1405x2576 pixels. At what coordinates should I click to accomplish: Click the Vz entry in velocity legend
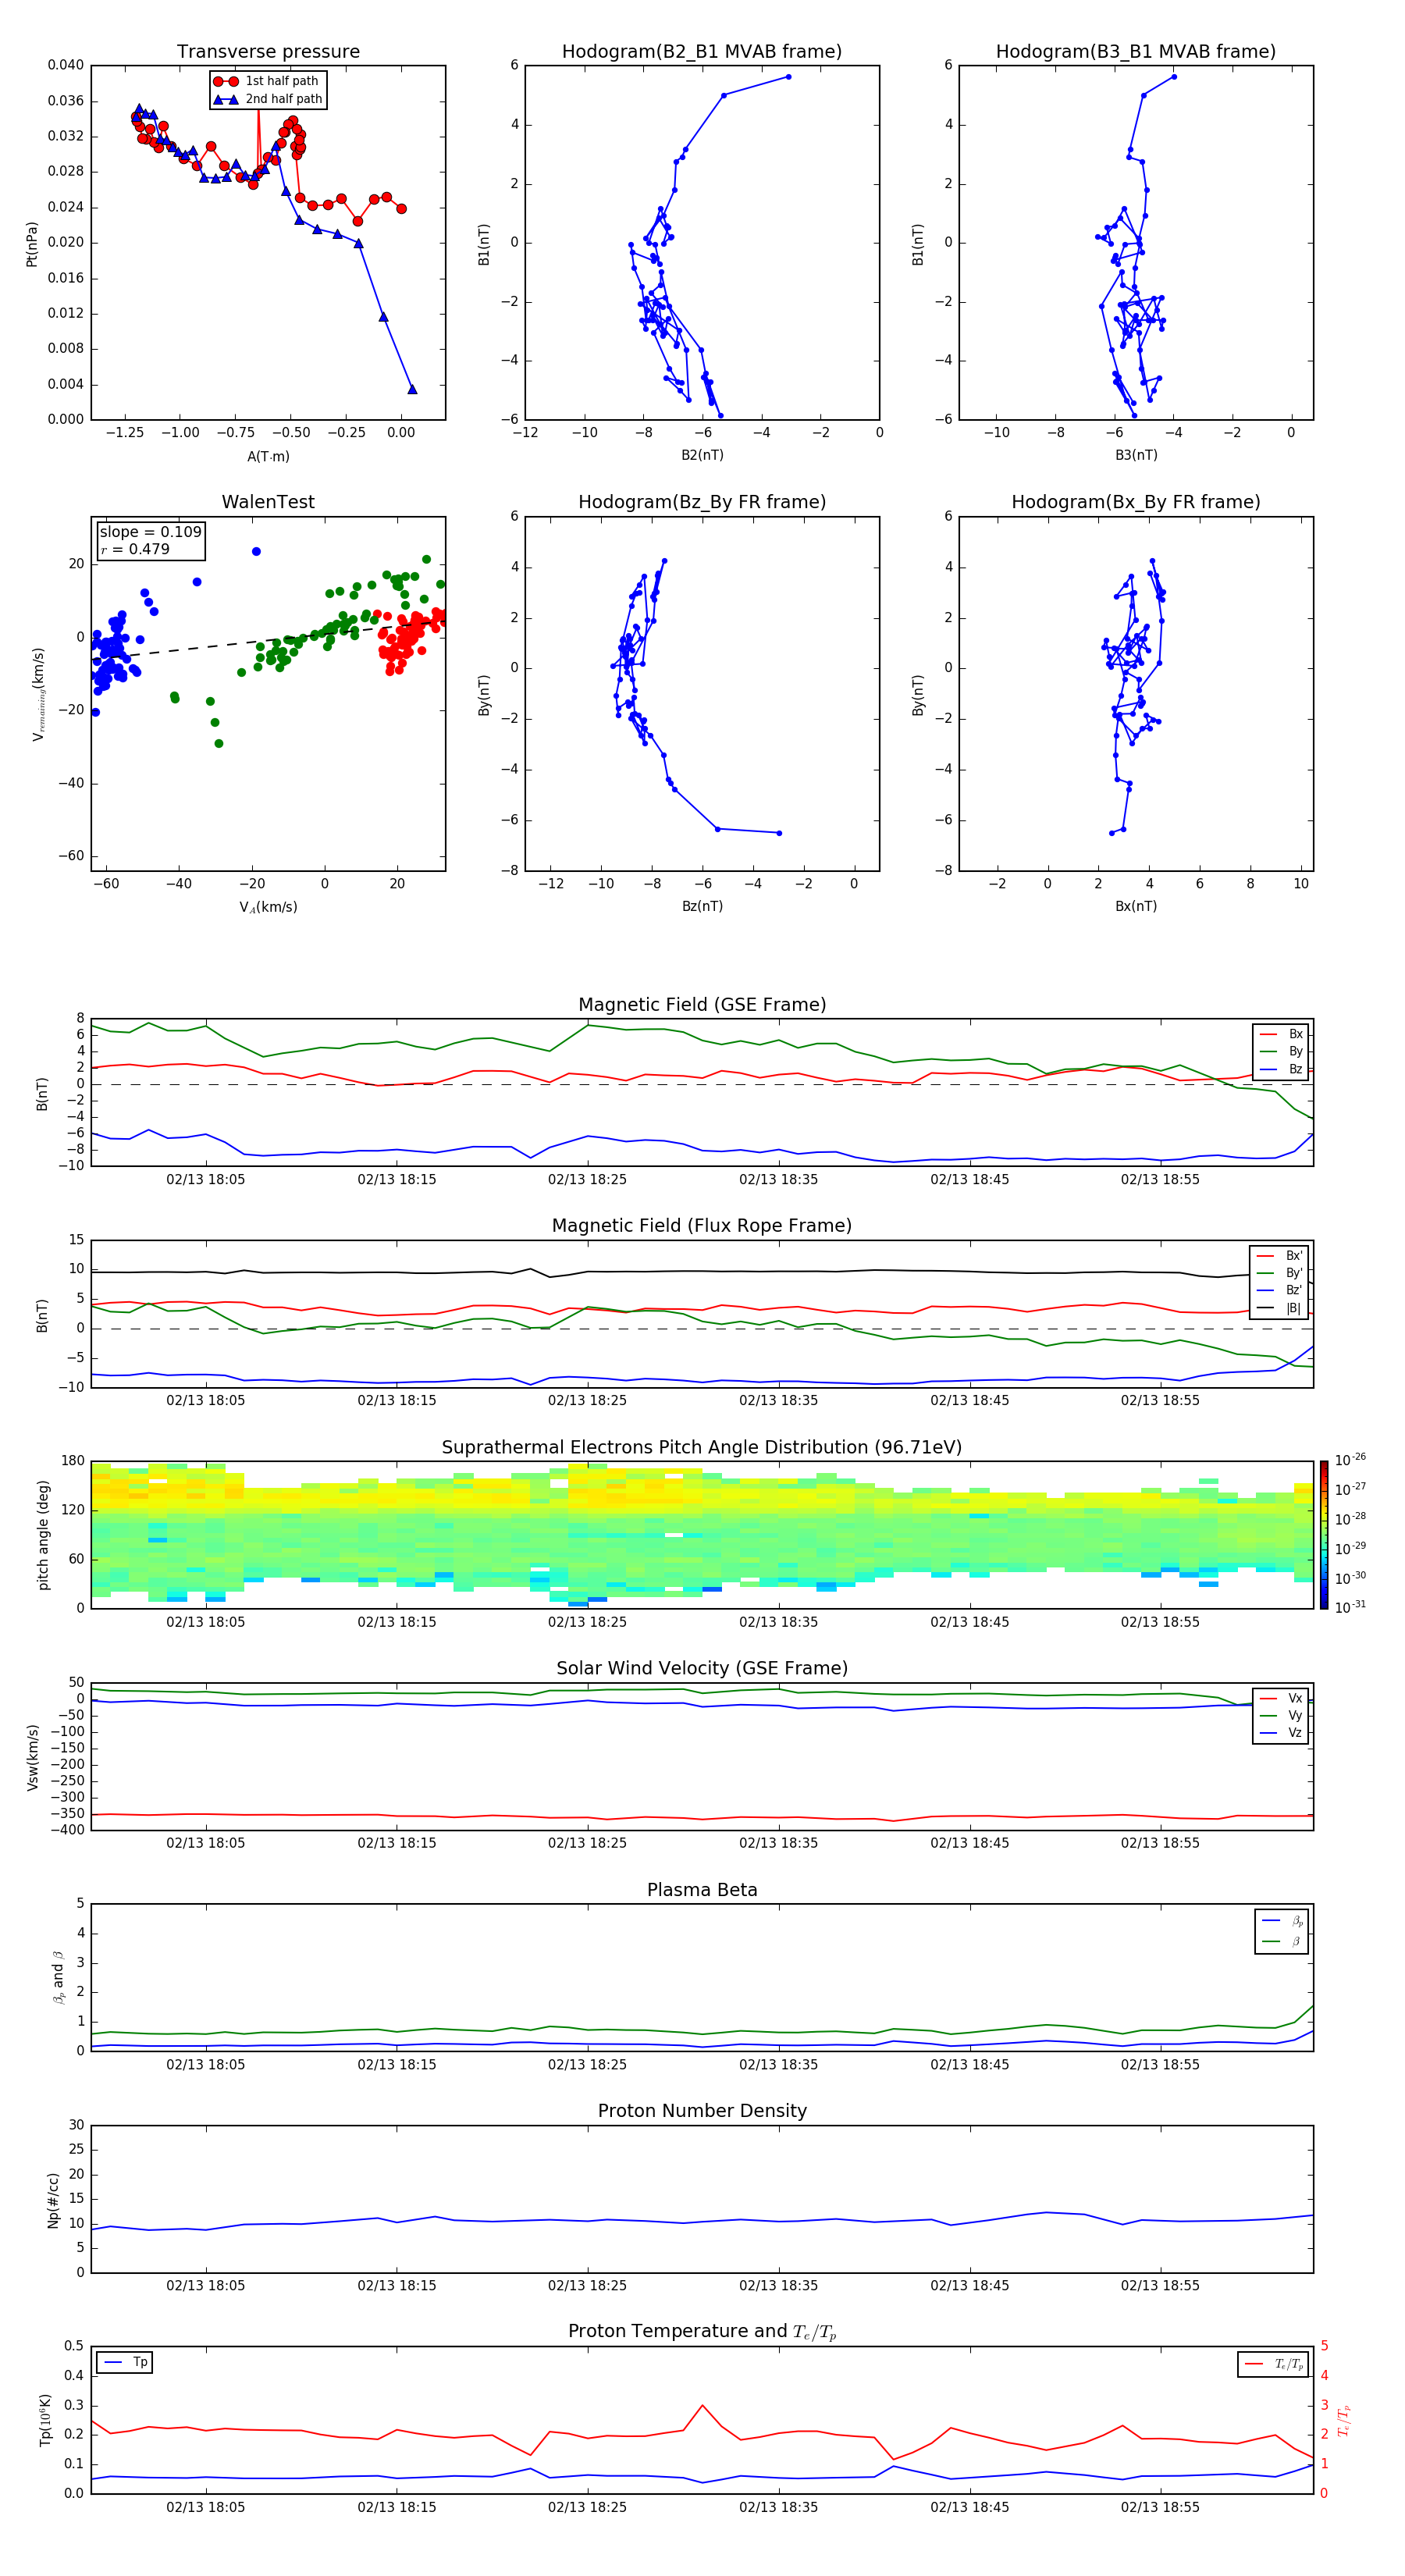[x=1281, y=1733]
